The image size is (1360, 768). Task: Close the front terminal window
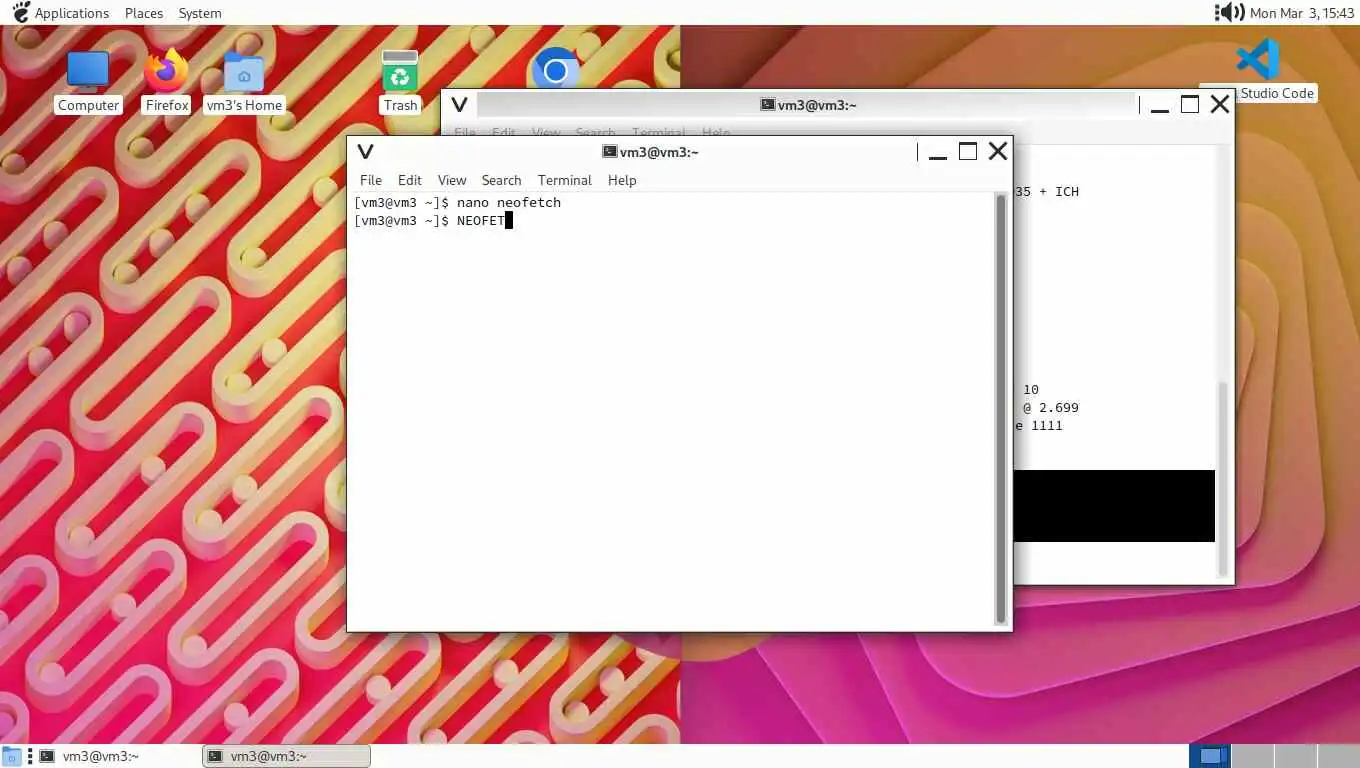click(x=998, y=151)
